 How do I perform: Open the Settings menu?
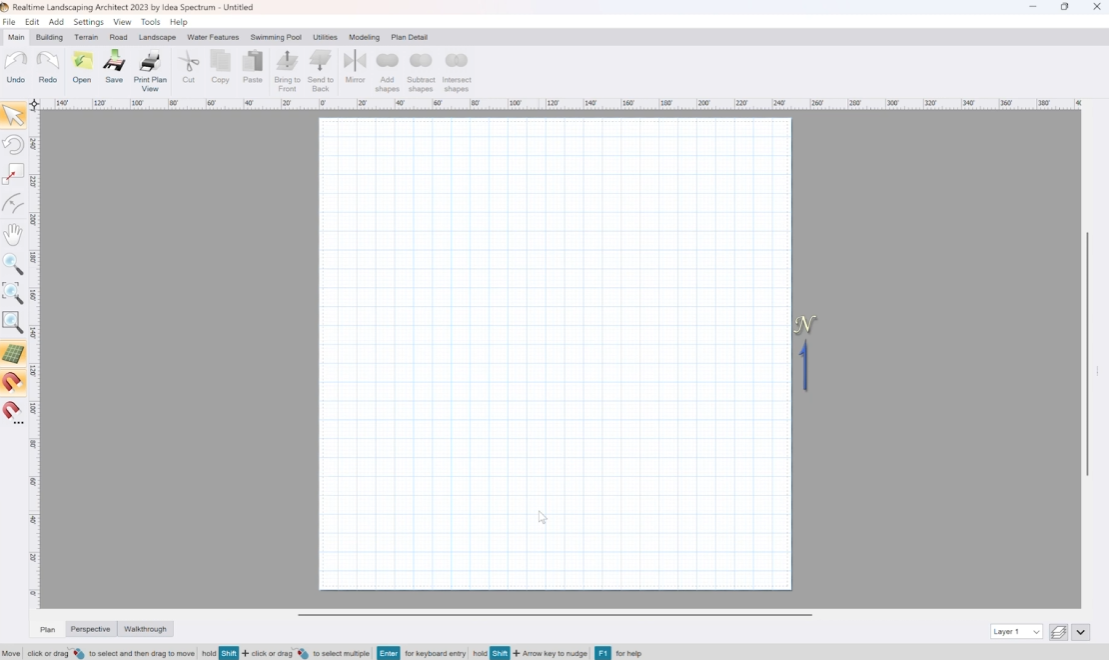[88, 22]
